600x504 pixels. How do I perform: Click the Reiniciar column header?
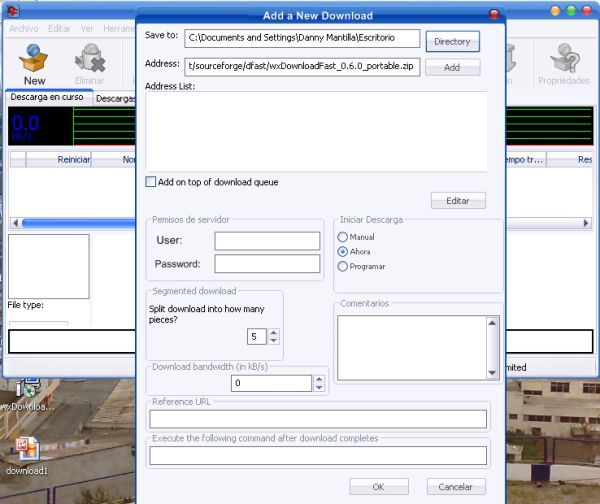tap(59, 160)
